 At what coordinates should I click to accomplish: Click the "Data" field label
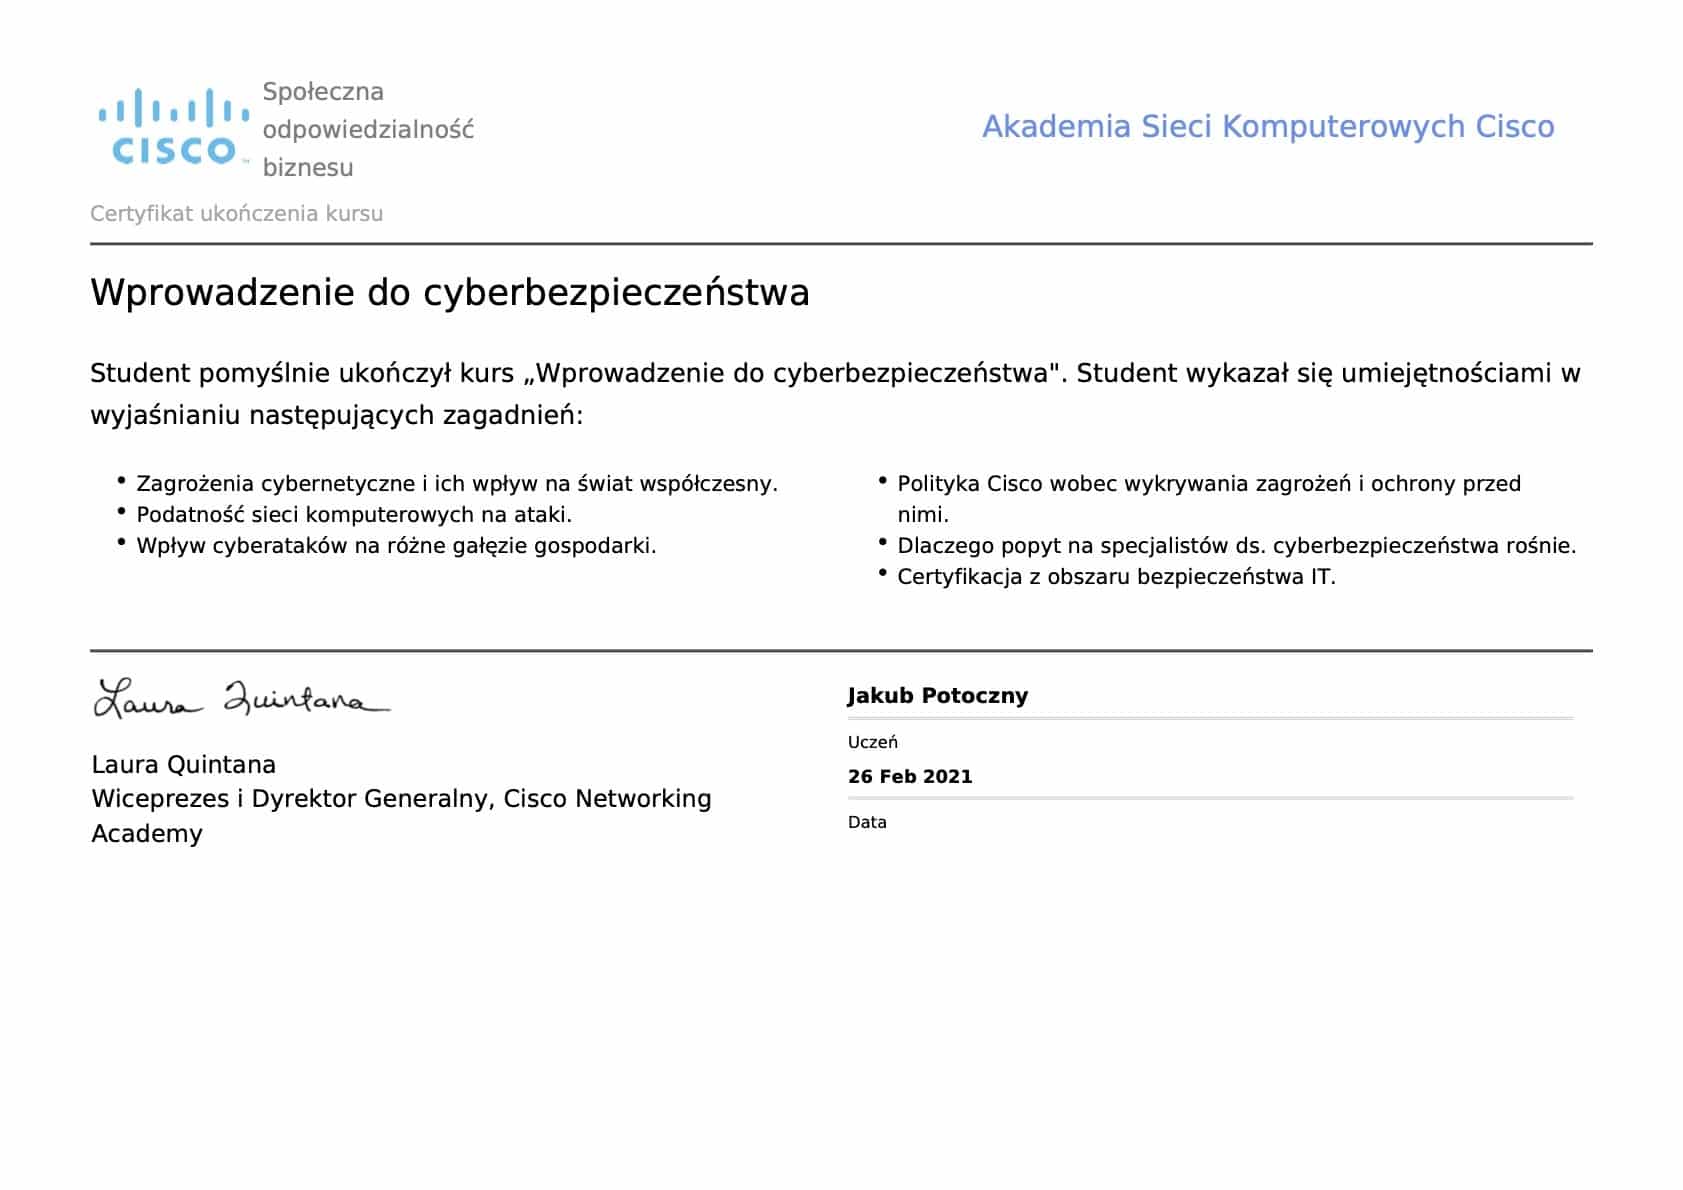[866, 822]
